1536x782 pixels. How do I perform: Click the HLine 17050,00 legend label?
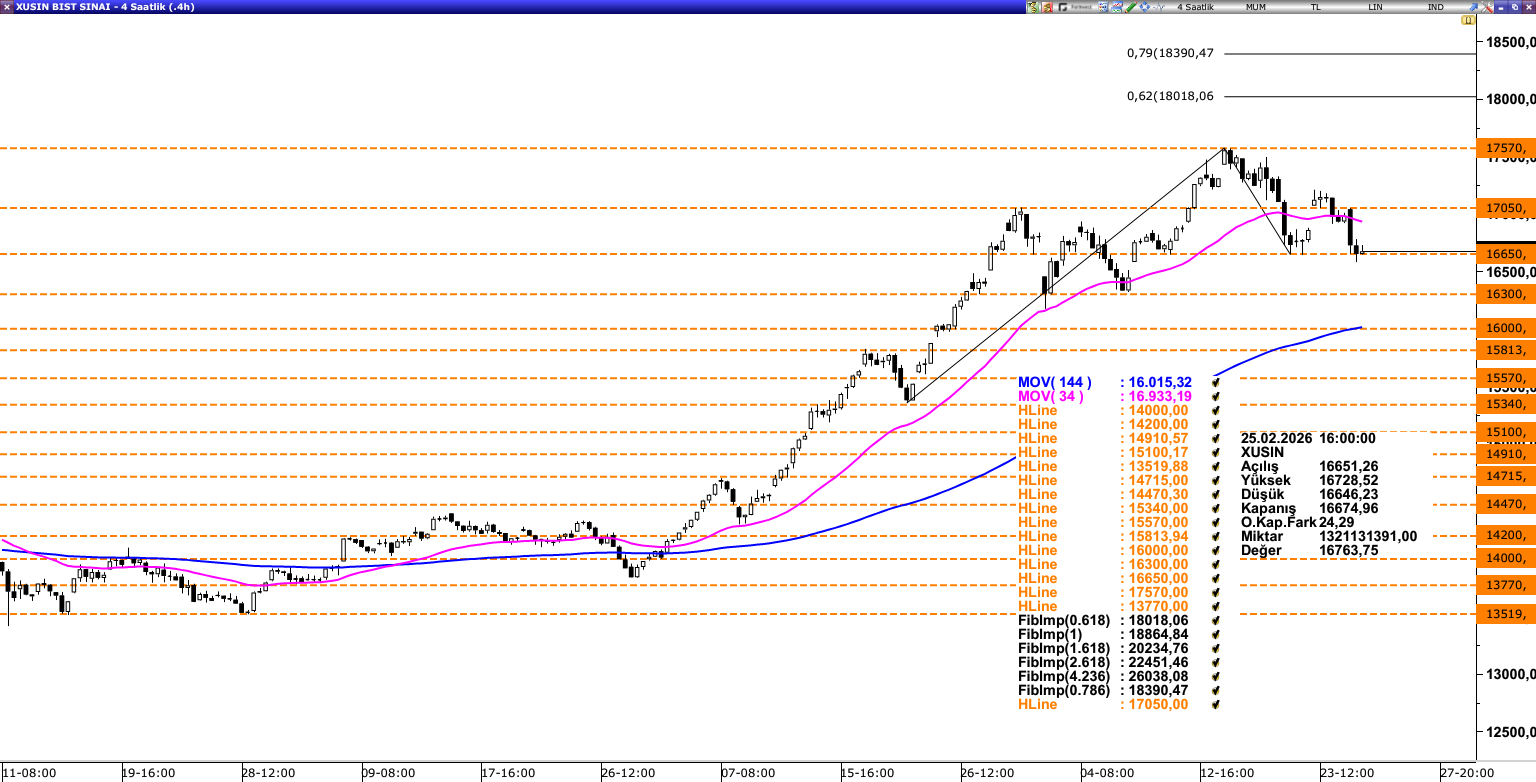pos(1037,704)
